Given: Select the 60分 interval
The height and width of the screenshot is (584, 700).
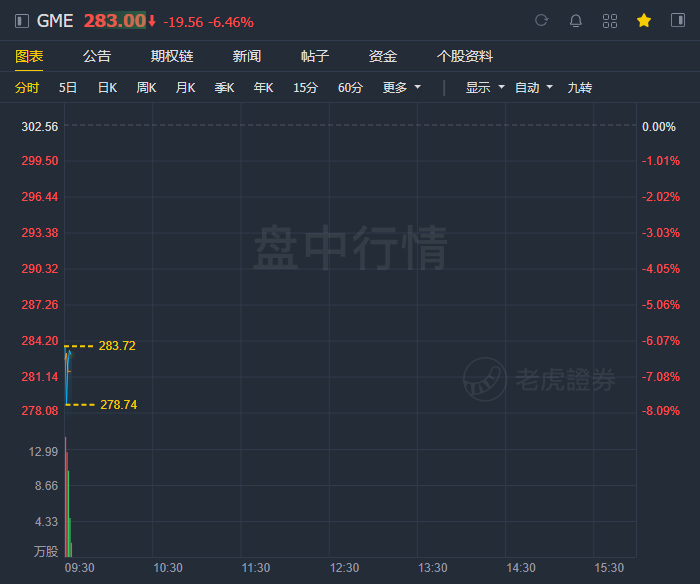Looking at the screenshot, I should pos(350,88).
